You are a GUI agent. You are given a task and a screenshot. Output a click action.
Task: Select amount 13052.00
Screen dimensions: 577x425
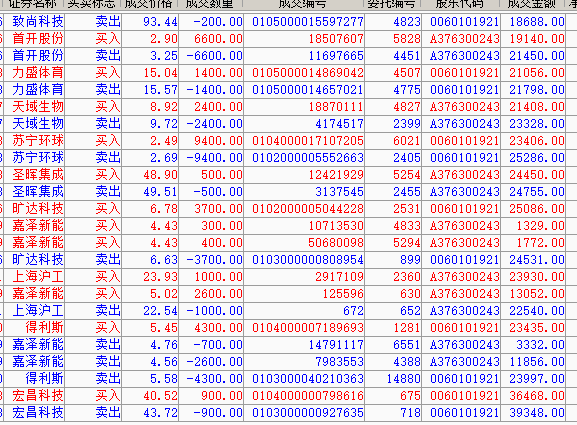pyautogui.click(x=537, y=294)
